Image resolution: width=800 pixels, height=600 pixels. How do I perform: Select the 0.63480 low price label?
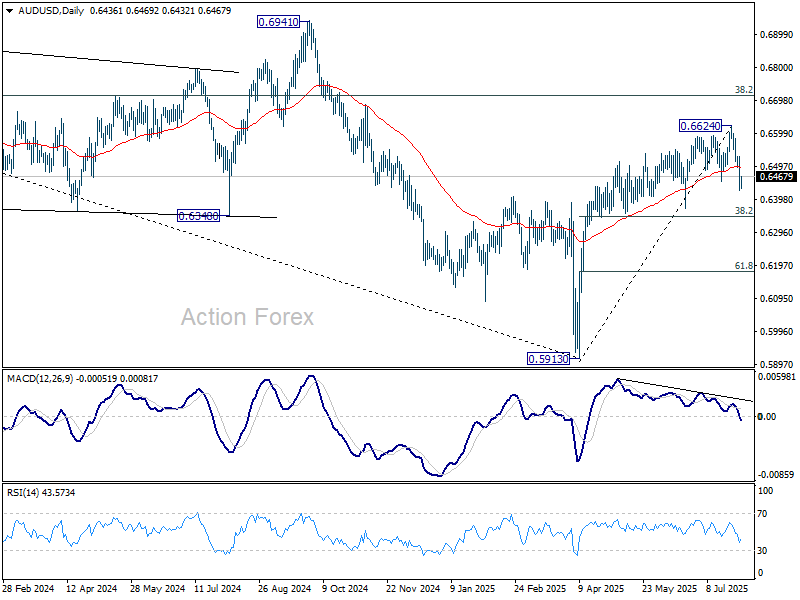pyautogui.click(x=198, y=216)
